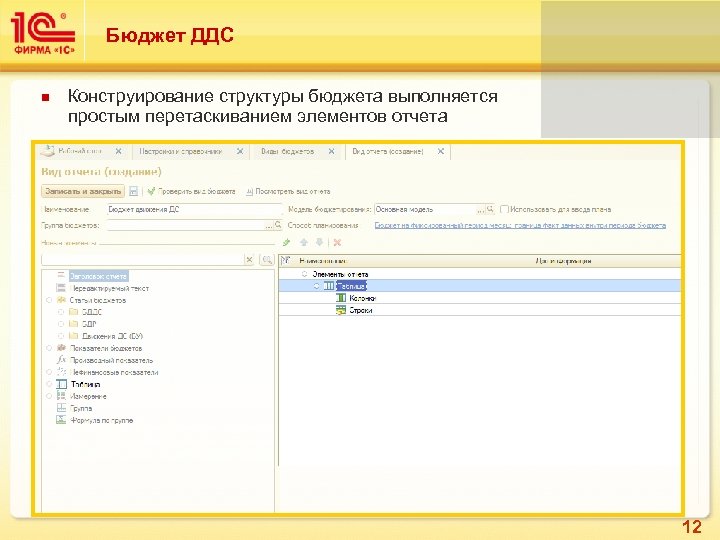Select Нередактируемый текст element icon

(x=61, y=288)
